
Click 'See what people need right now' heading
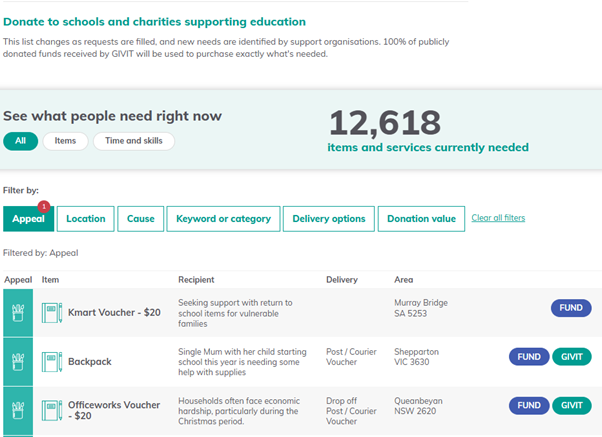[112, 116]
